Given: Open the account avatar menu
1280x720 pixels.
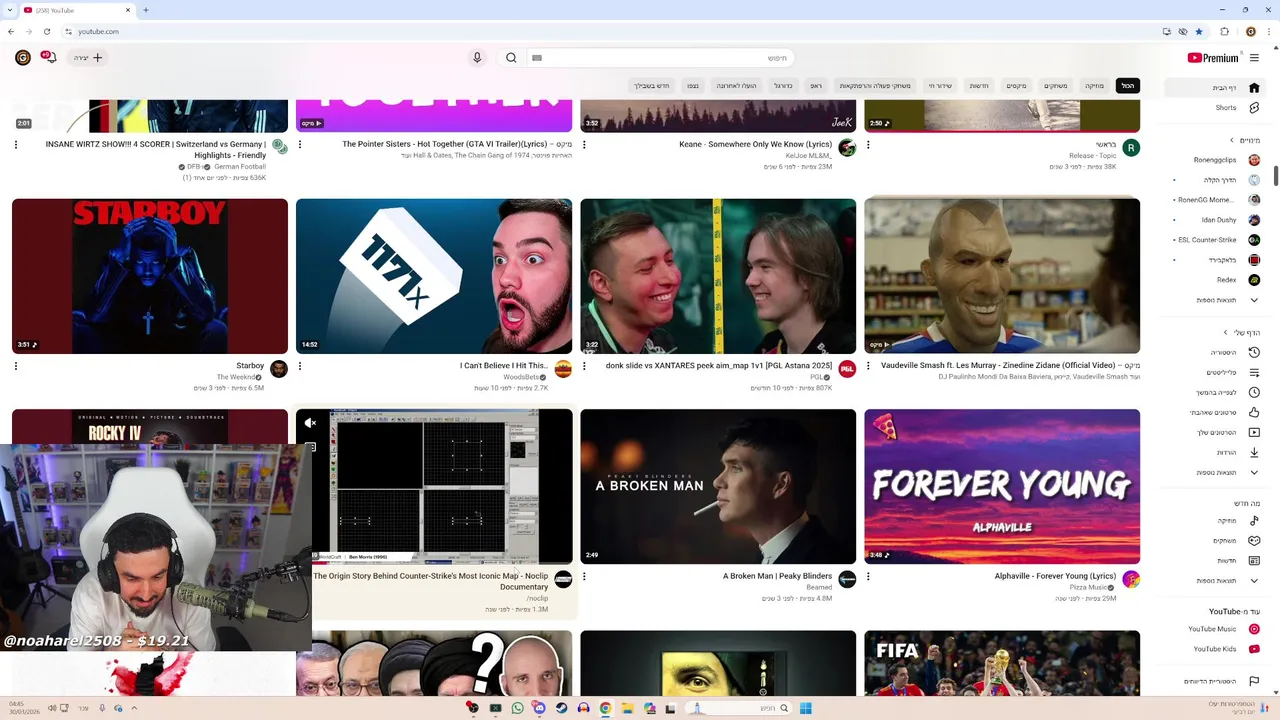Looking at the screenshot, I should [x=22, y=58].
